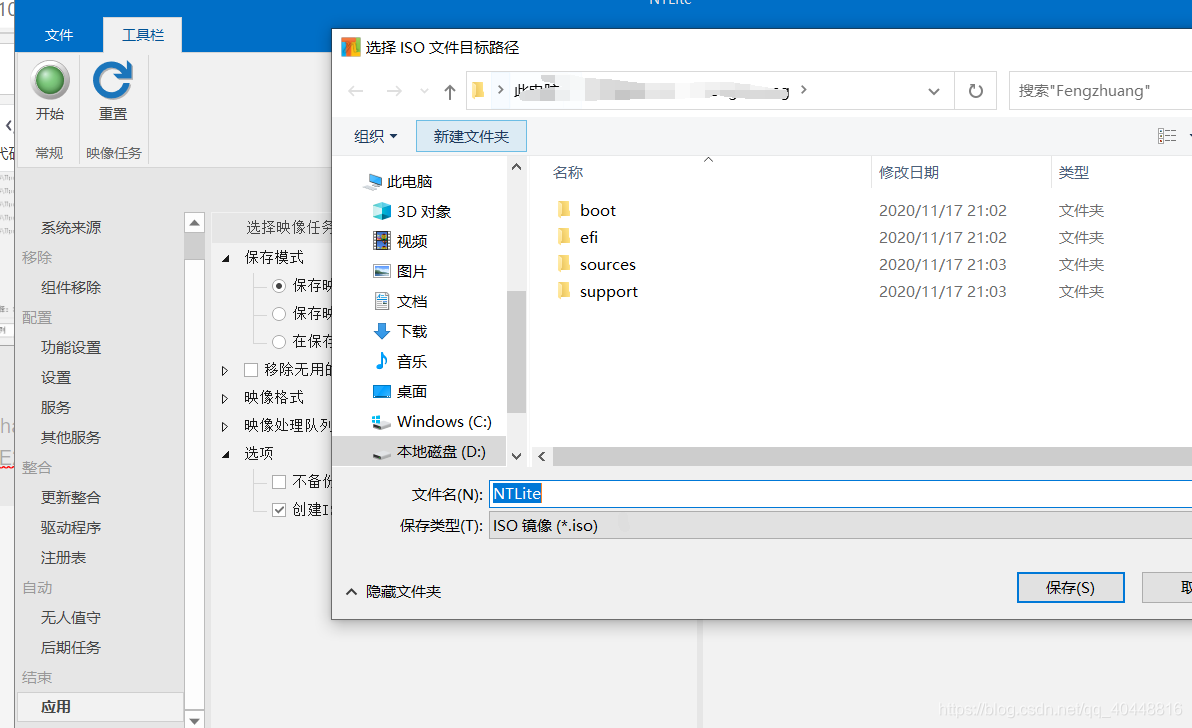Select the Windows (C:) drive in the sidebar
Viewport: 1192px width, 728px height.
[x=441, y=421]
